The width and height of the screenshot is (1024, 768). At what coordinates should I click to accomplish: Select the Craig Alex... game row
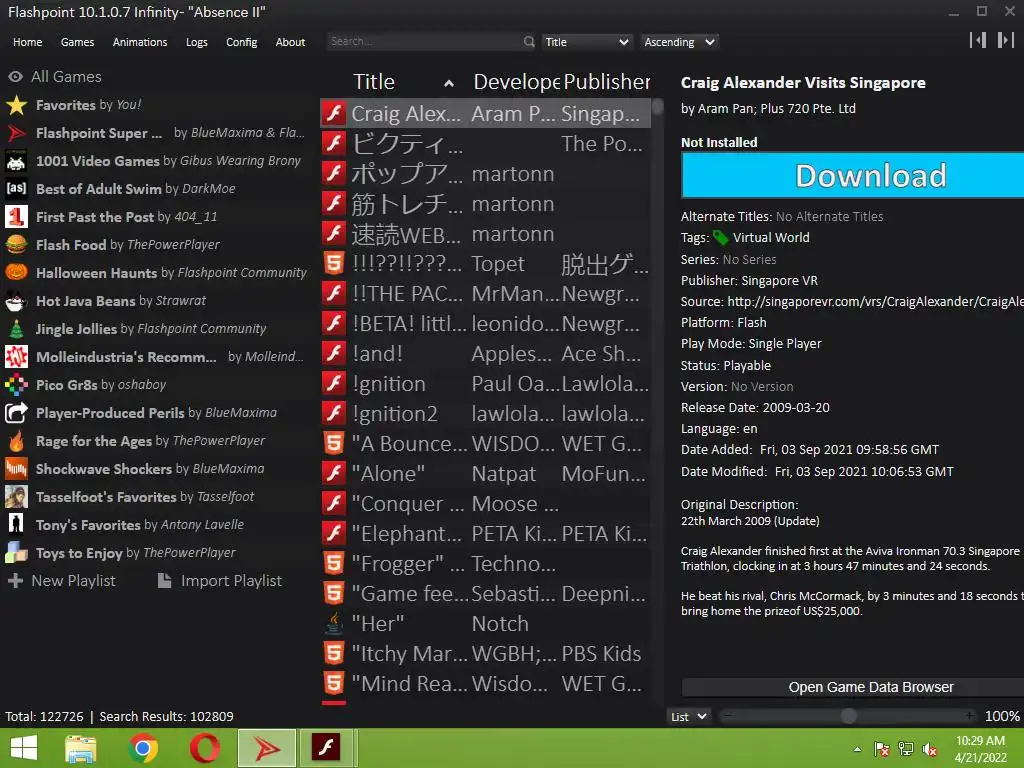[486, 113]
